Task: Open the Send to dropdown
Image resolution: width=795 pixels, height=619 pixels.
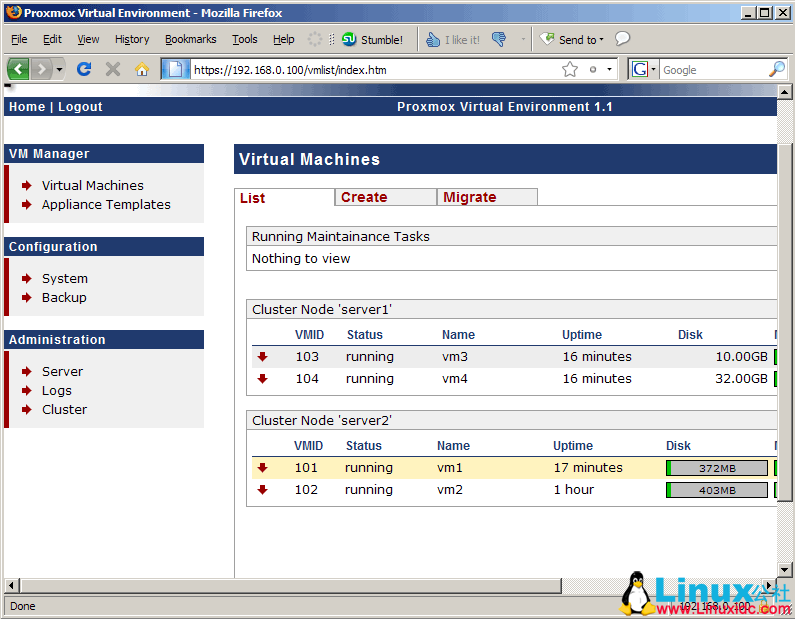Action: [573, 40]
